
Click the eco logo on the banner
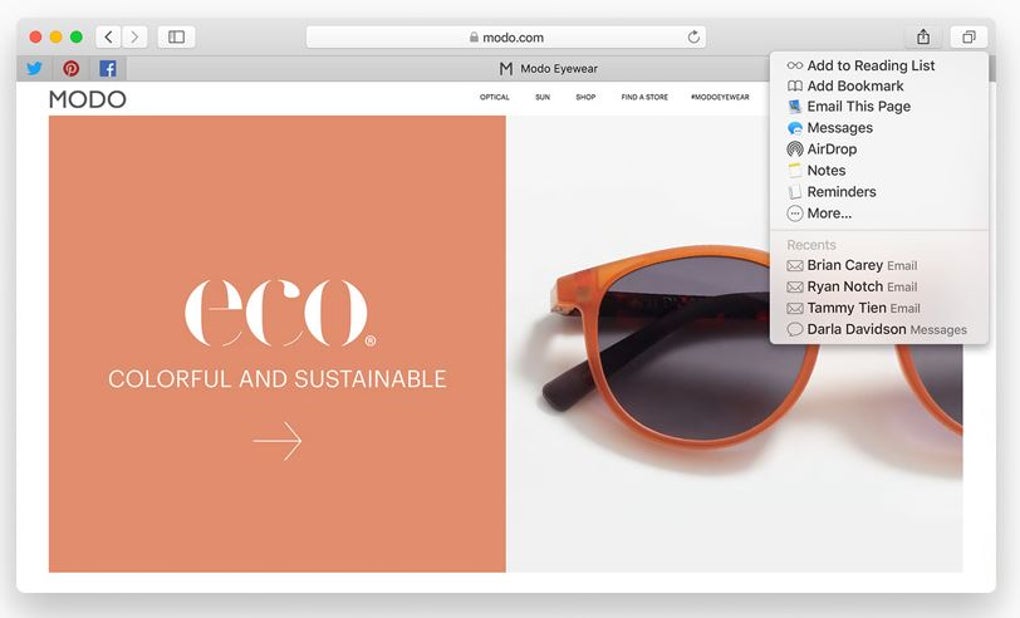coord(280,313)
